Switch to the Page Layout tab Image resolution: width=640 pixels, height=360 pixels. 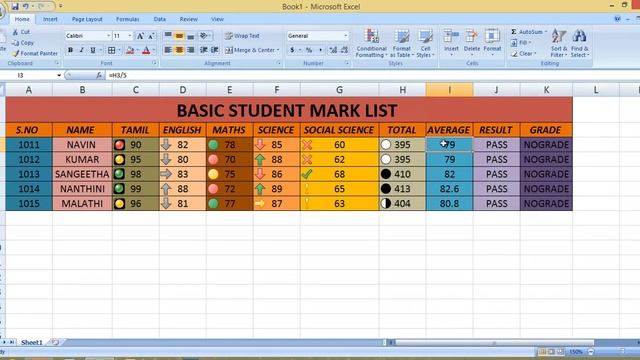(x=87, y=19)
